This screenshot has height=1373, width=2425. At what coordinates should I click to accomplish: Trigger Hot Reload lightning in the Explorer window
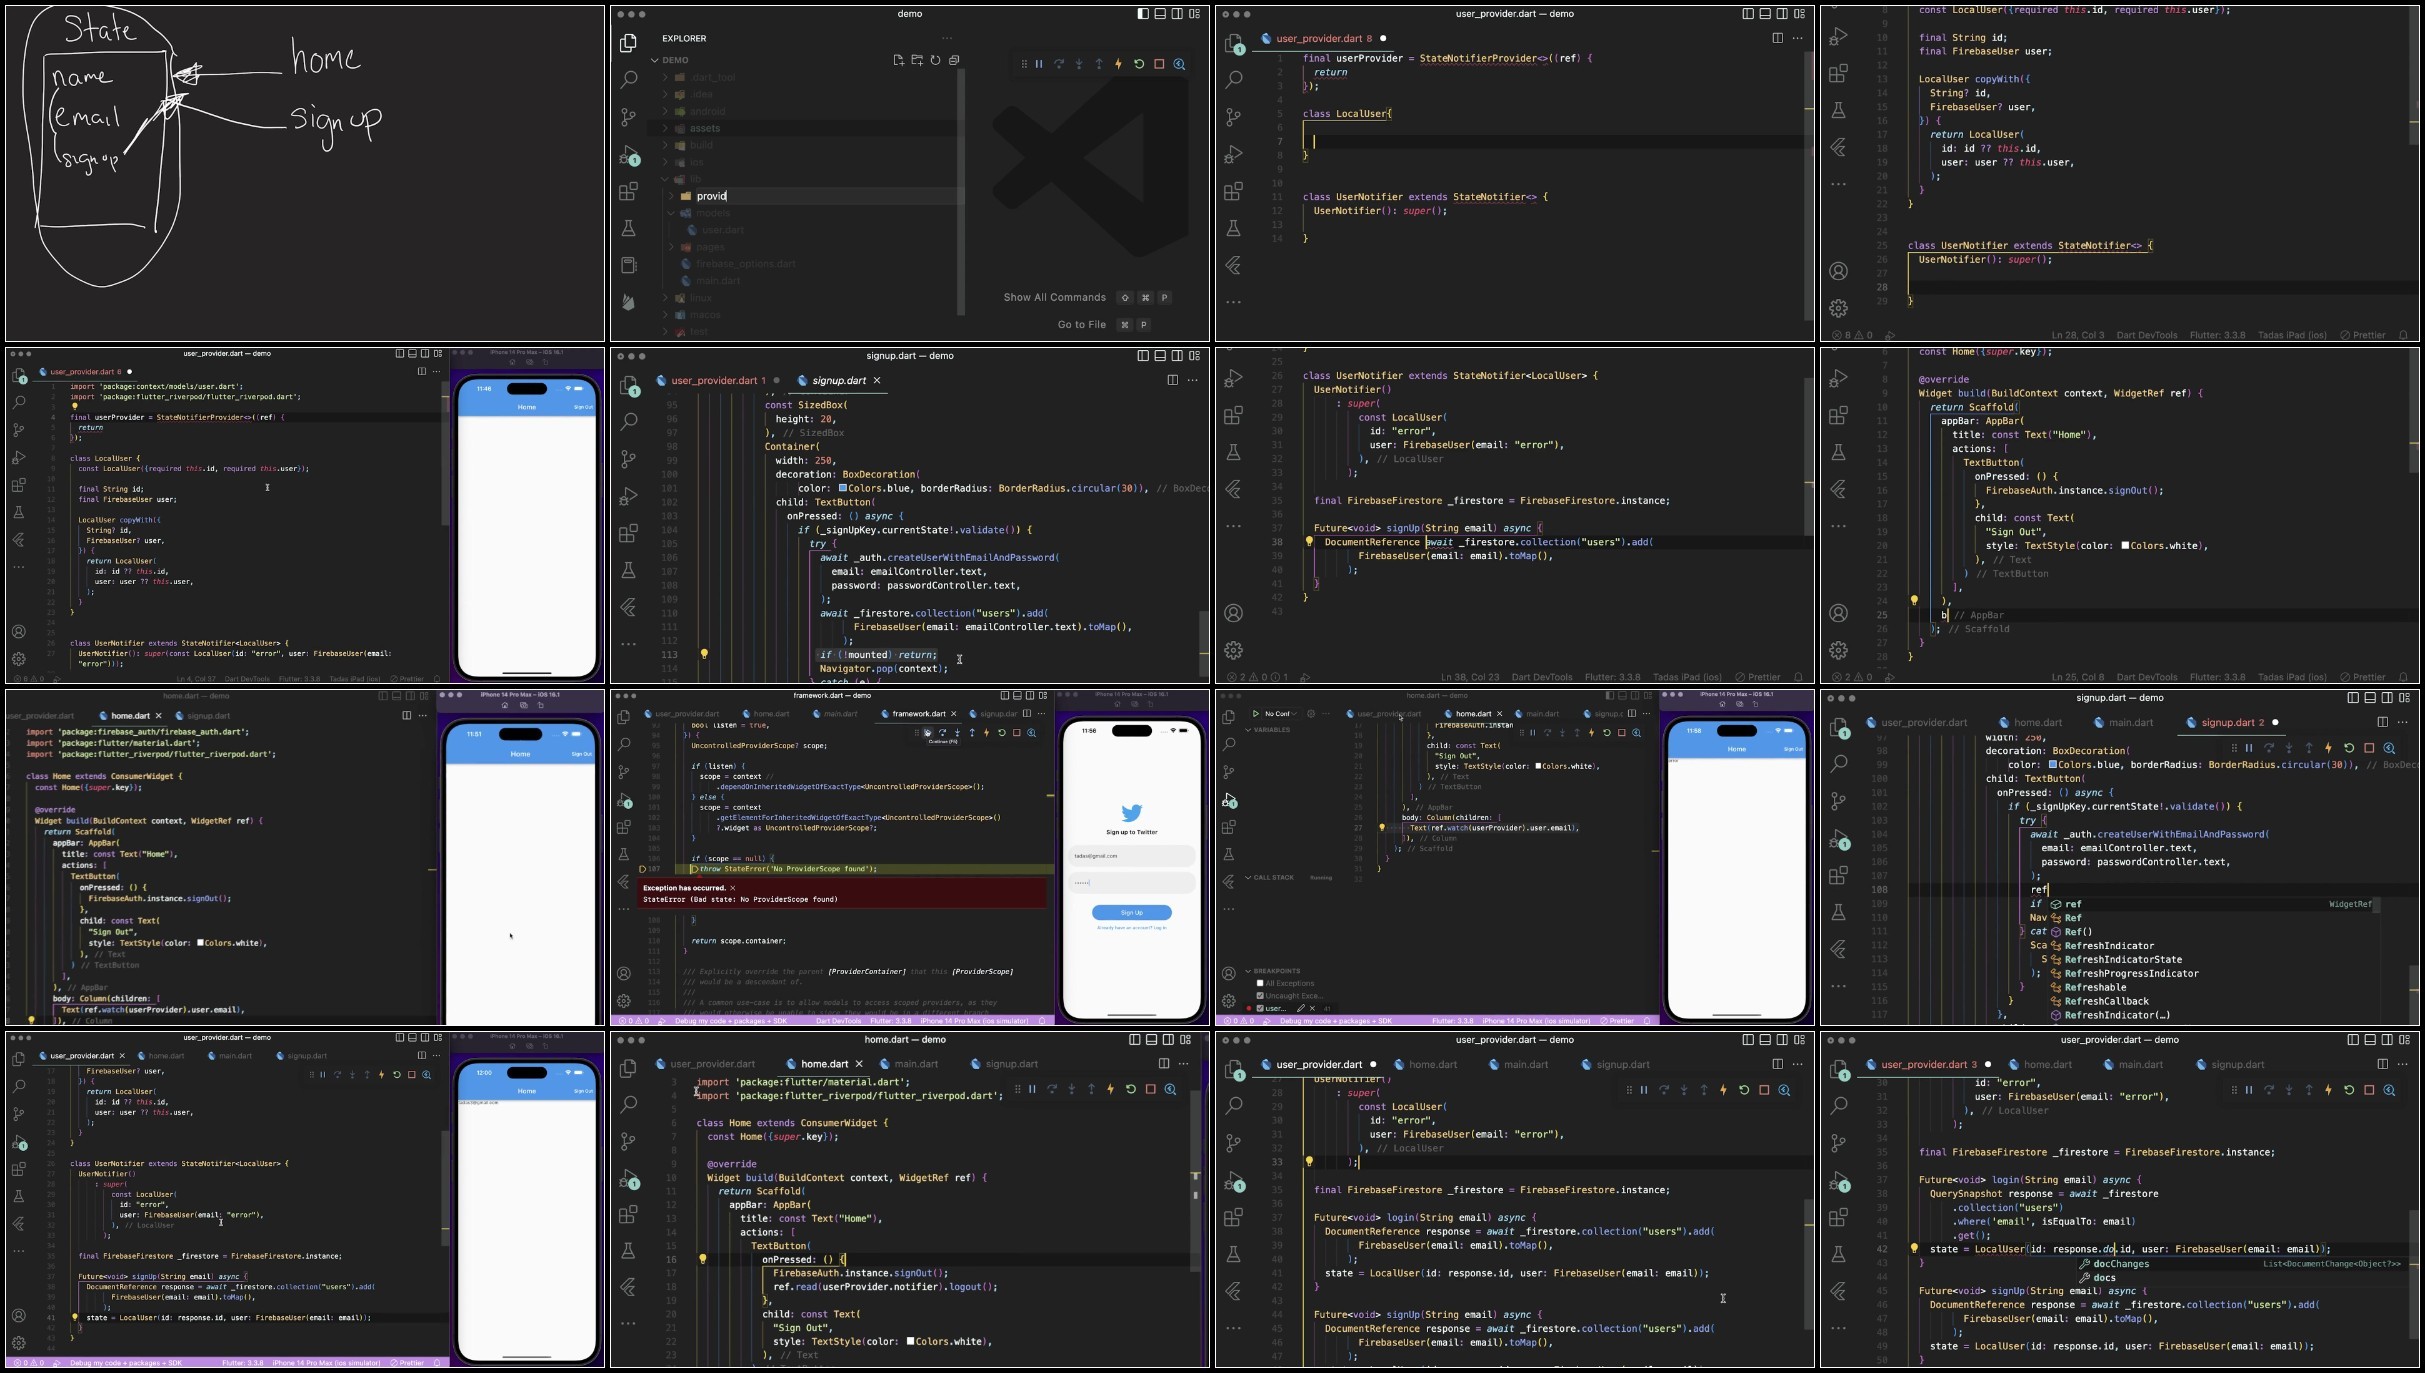point(1119,64)
